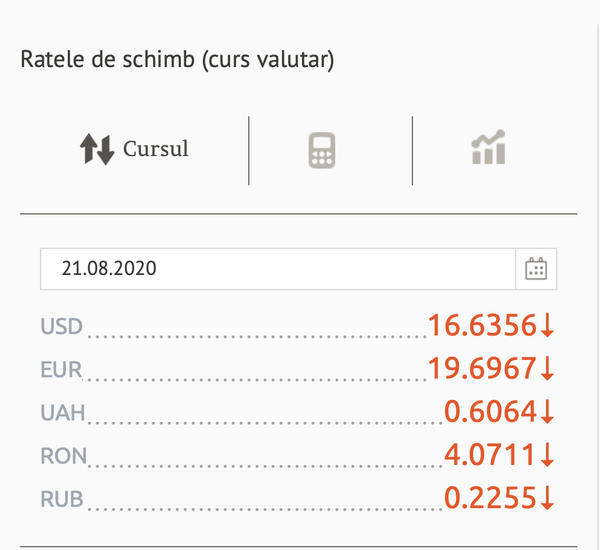Open the currency calculator tab icon
The height and width of the screenshot is (550, 600).
click(x=322, y=150)
